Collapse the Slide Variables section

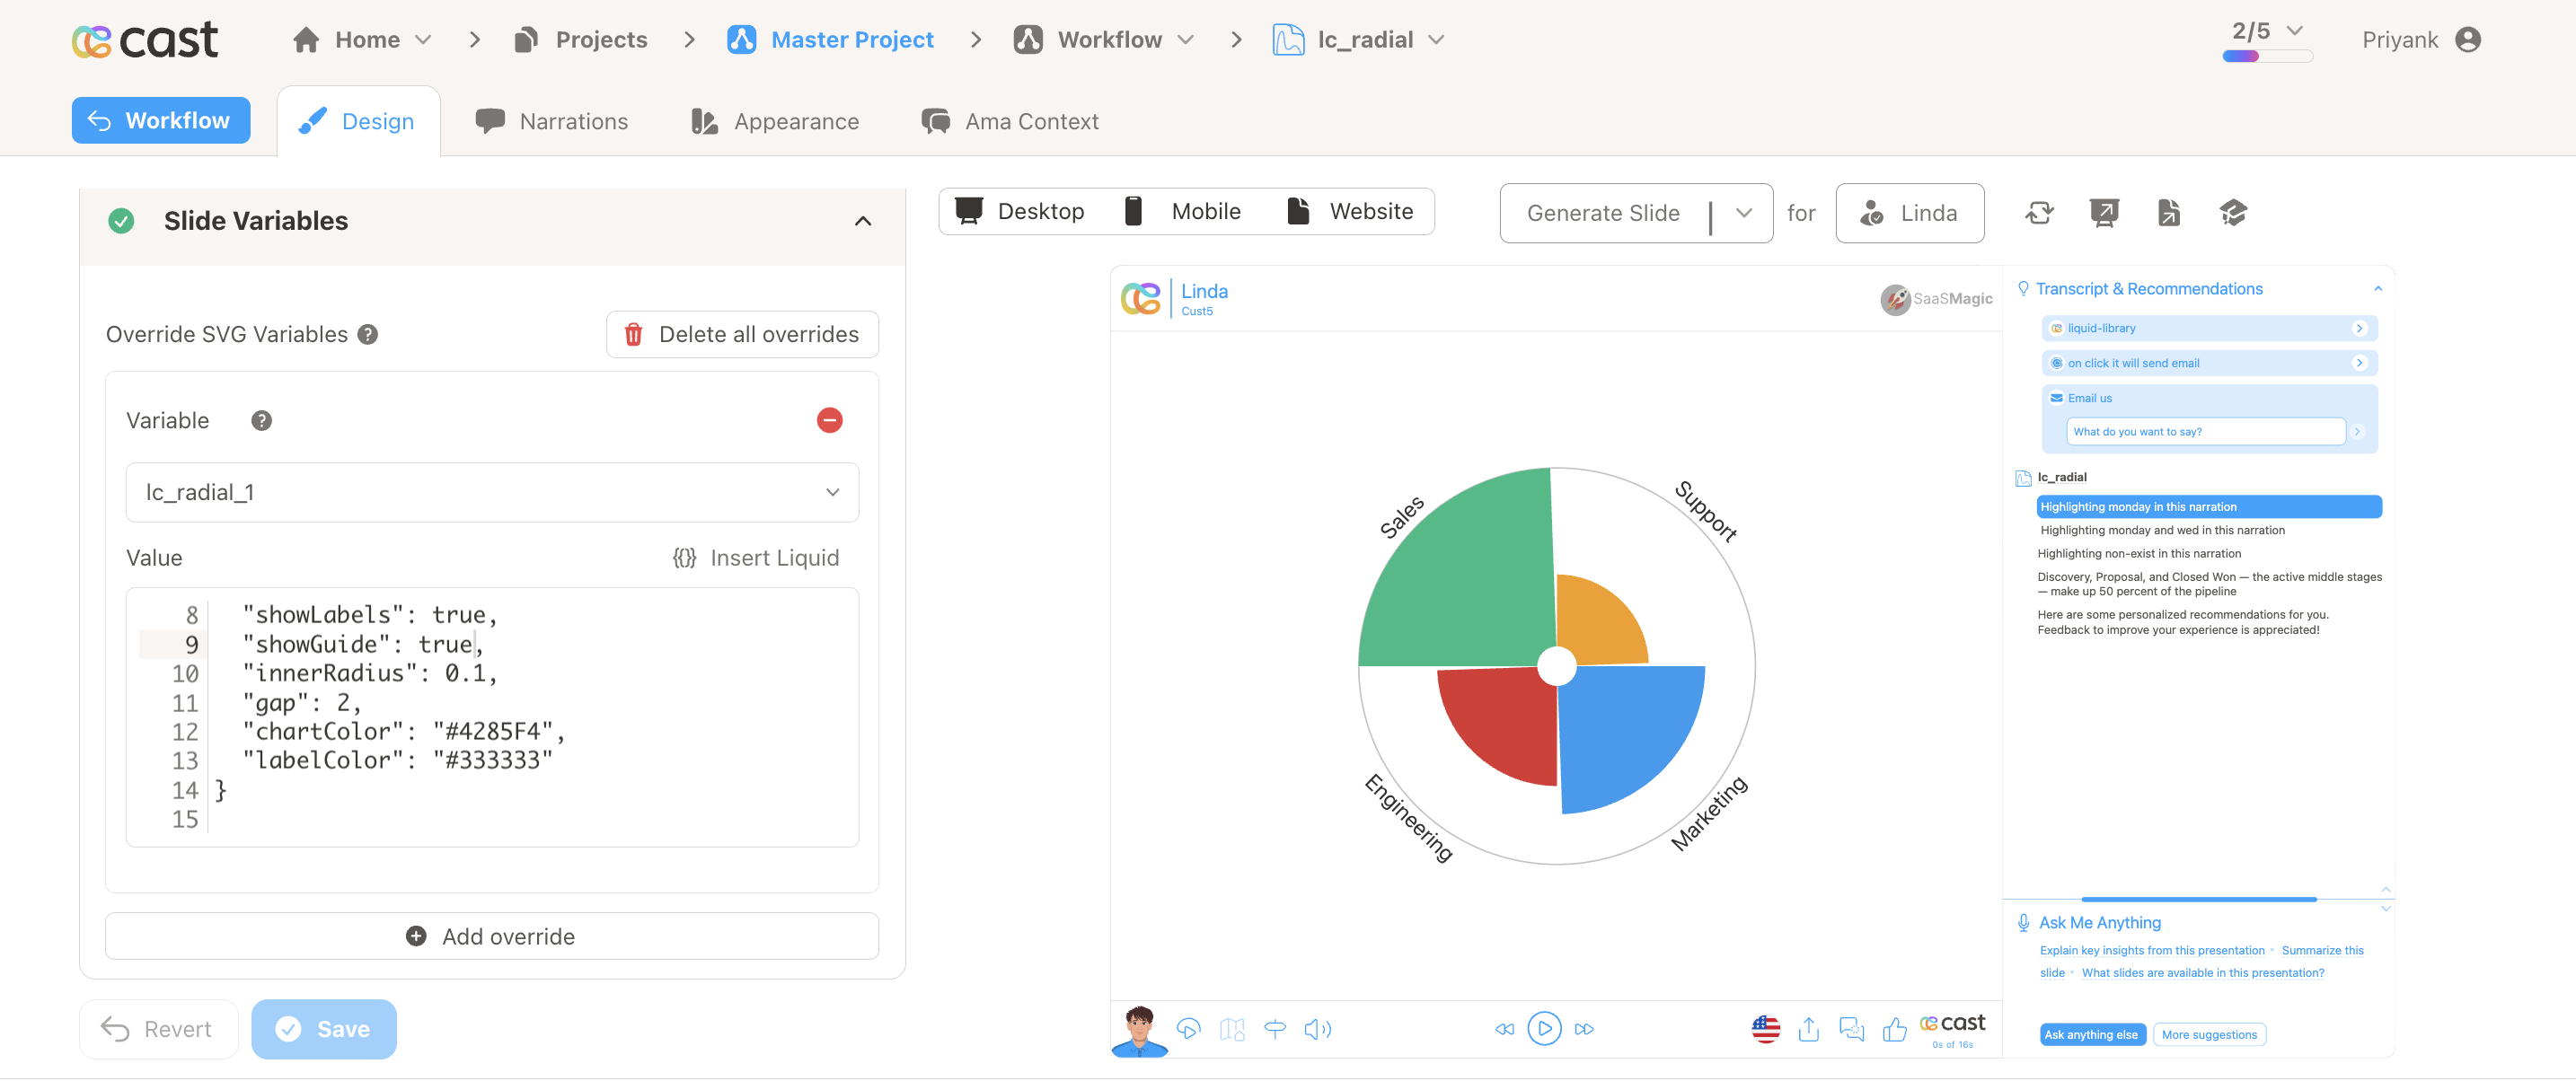[x=862, y=221]
